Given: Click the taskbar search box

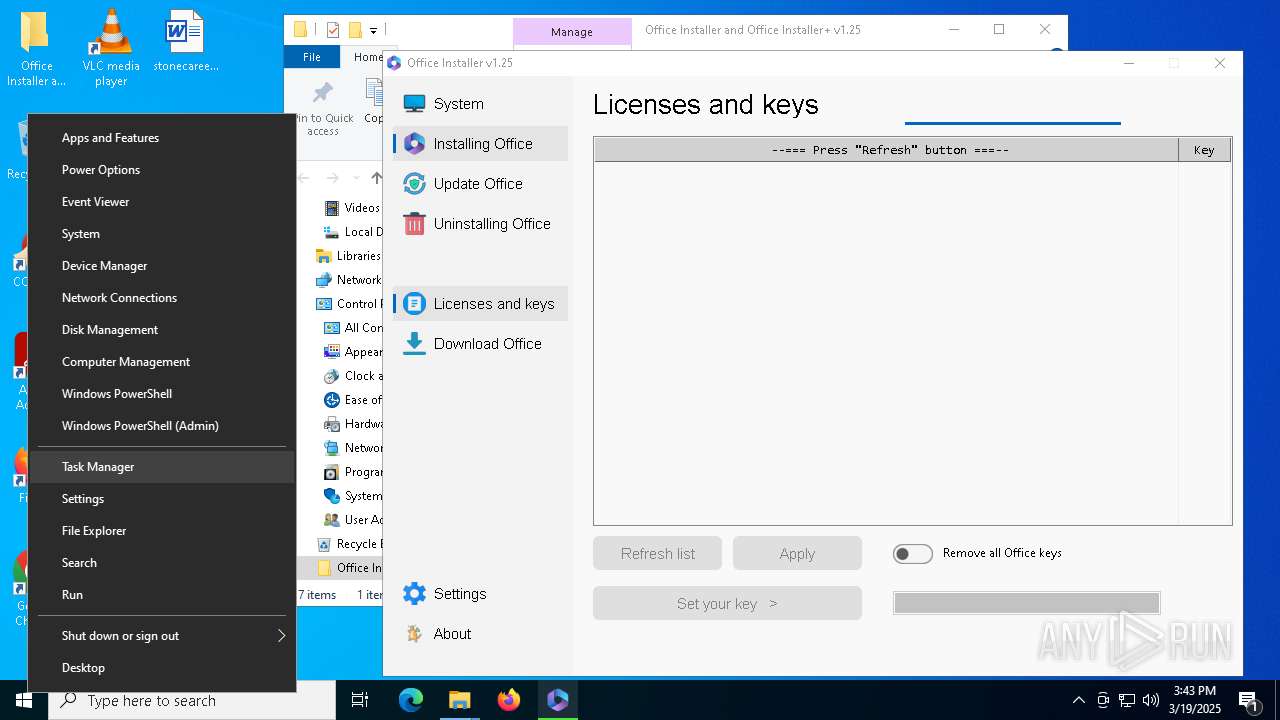Looking at the screenshot, I should point(192,700).
